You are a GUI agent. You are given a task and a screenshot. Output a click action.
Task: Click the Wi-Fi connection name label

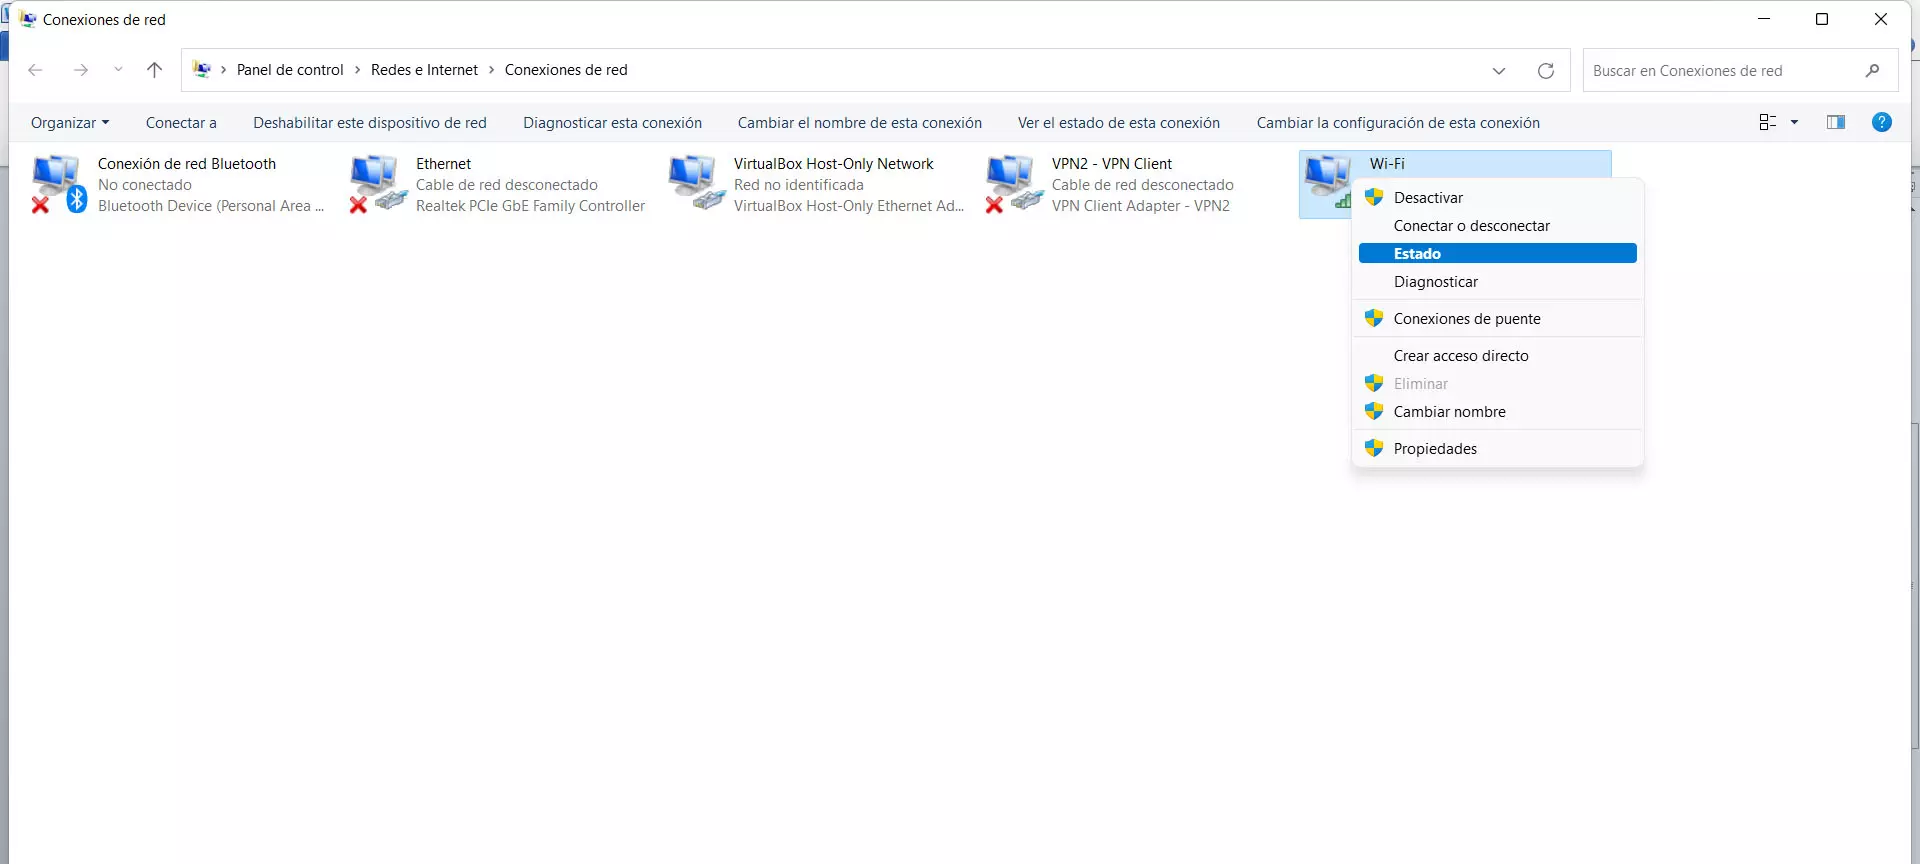(1387, 164)
